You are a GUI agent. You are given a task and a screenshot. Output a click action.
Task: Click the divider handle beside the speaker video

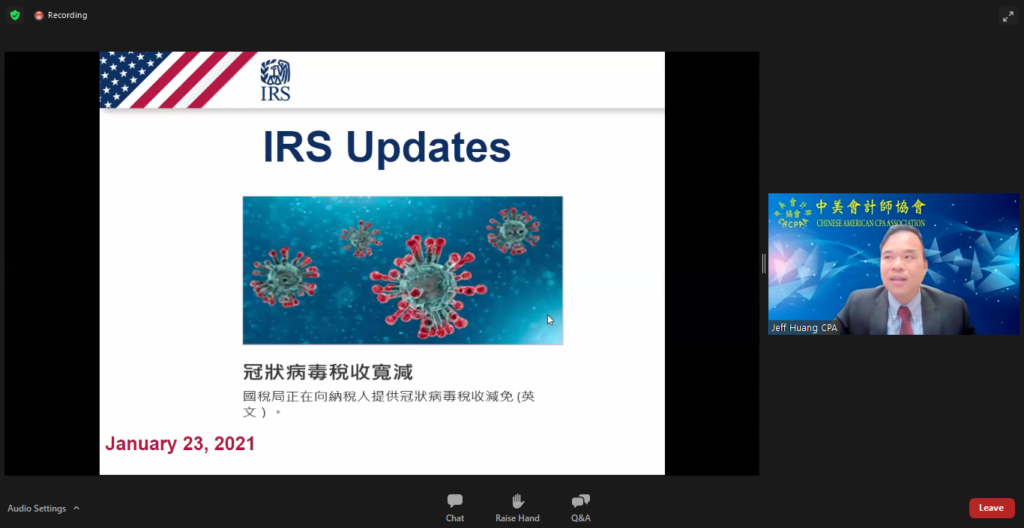coord(763,263)
